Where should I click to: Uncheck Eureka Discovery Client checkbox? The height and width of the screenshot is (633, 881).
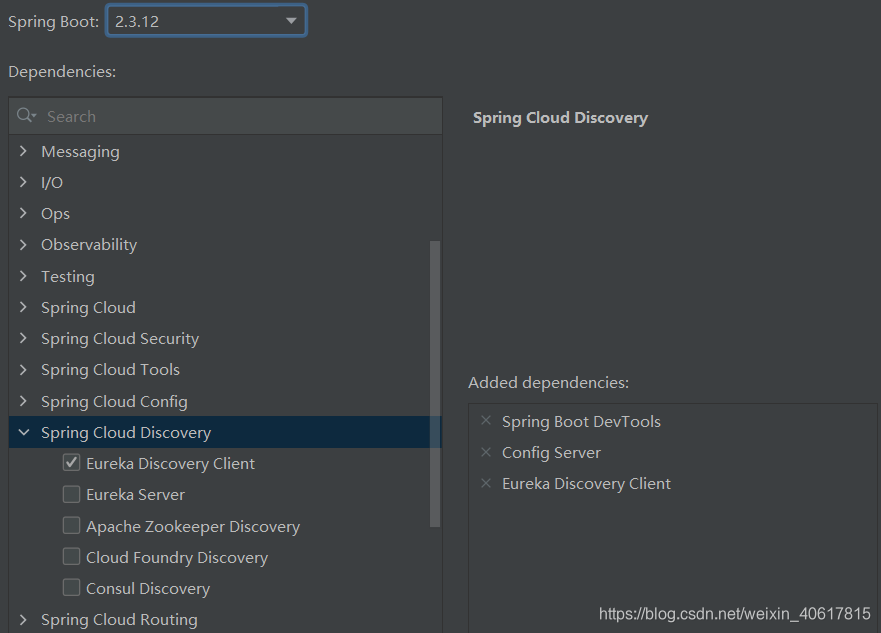[71, 463]
